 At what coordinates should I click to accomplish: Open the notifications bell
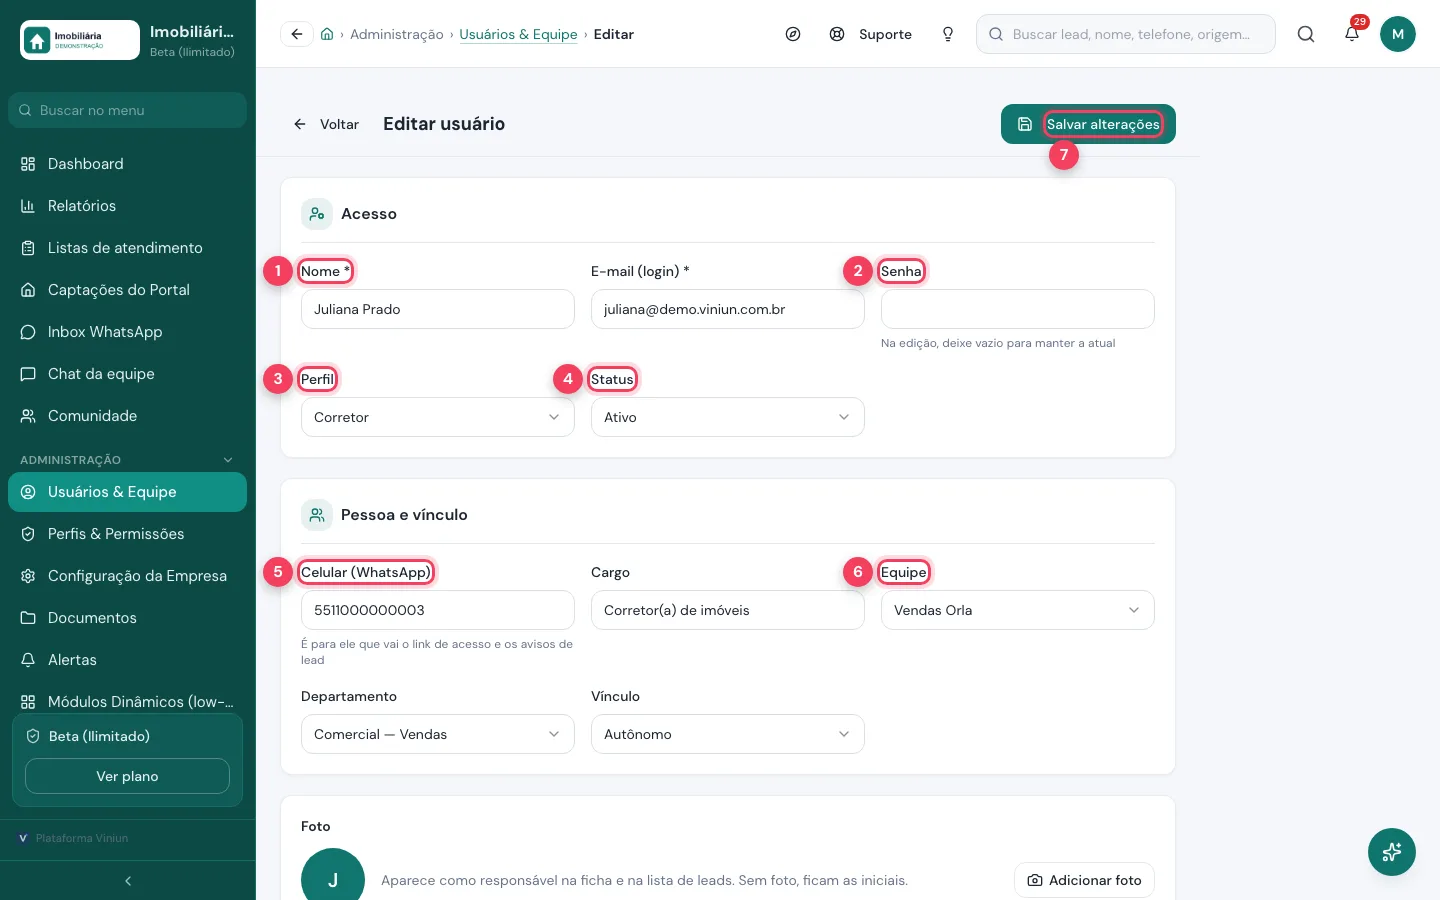pyautogui.click(x=1352, y=34)
